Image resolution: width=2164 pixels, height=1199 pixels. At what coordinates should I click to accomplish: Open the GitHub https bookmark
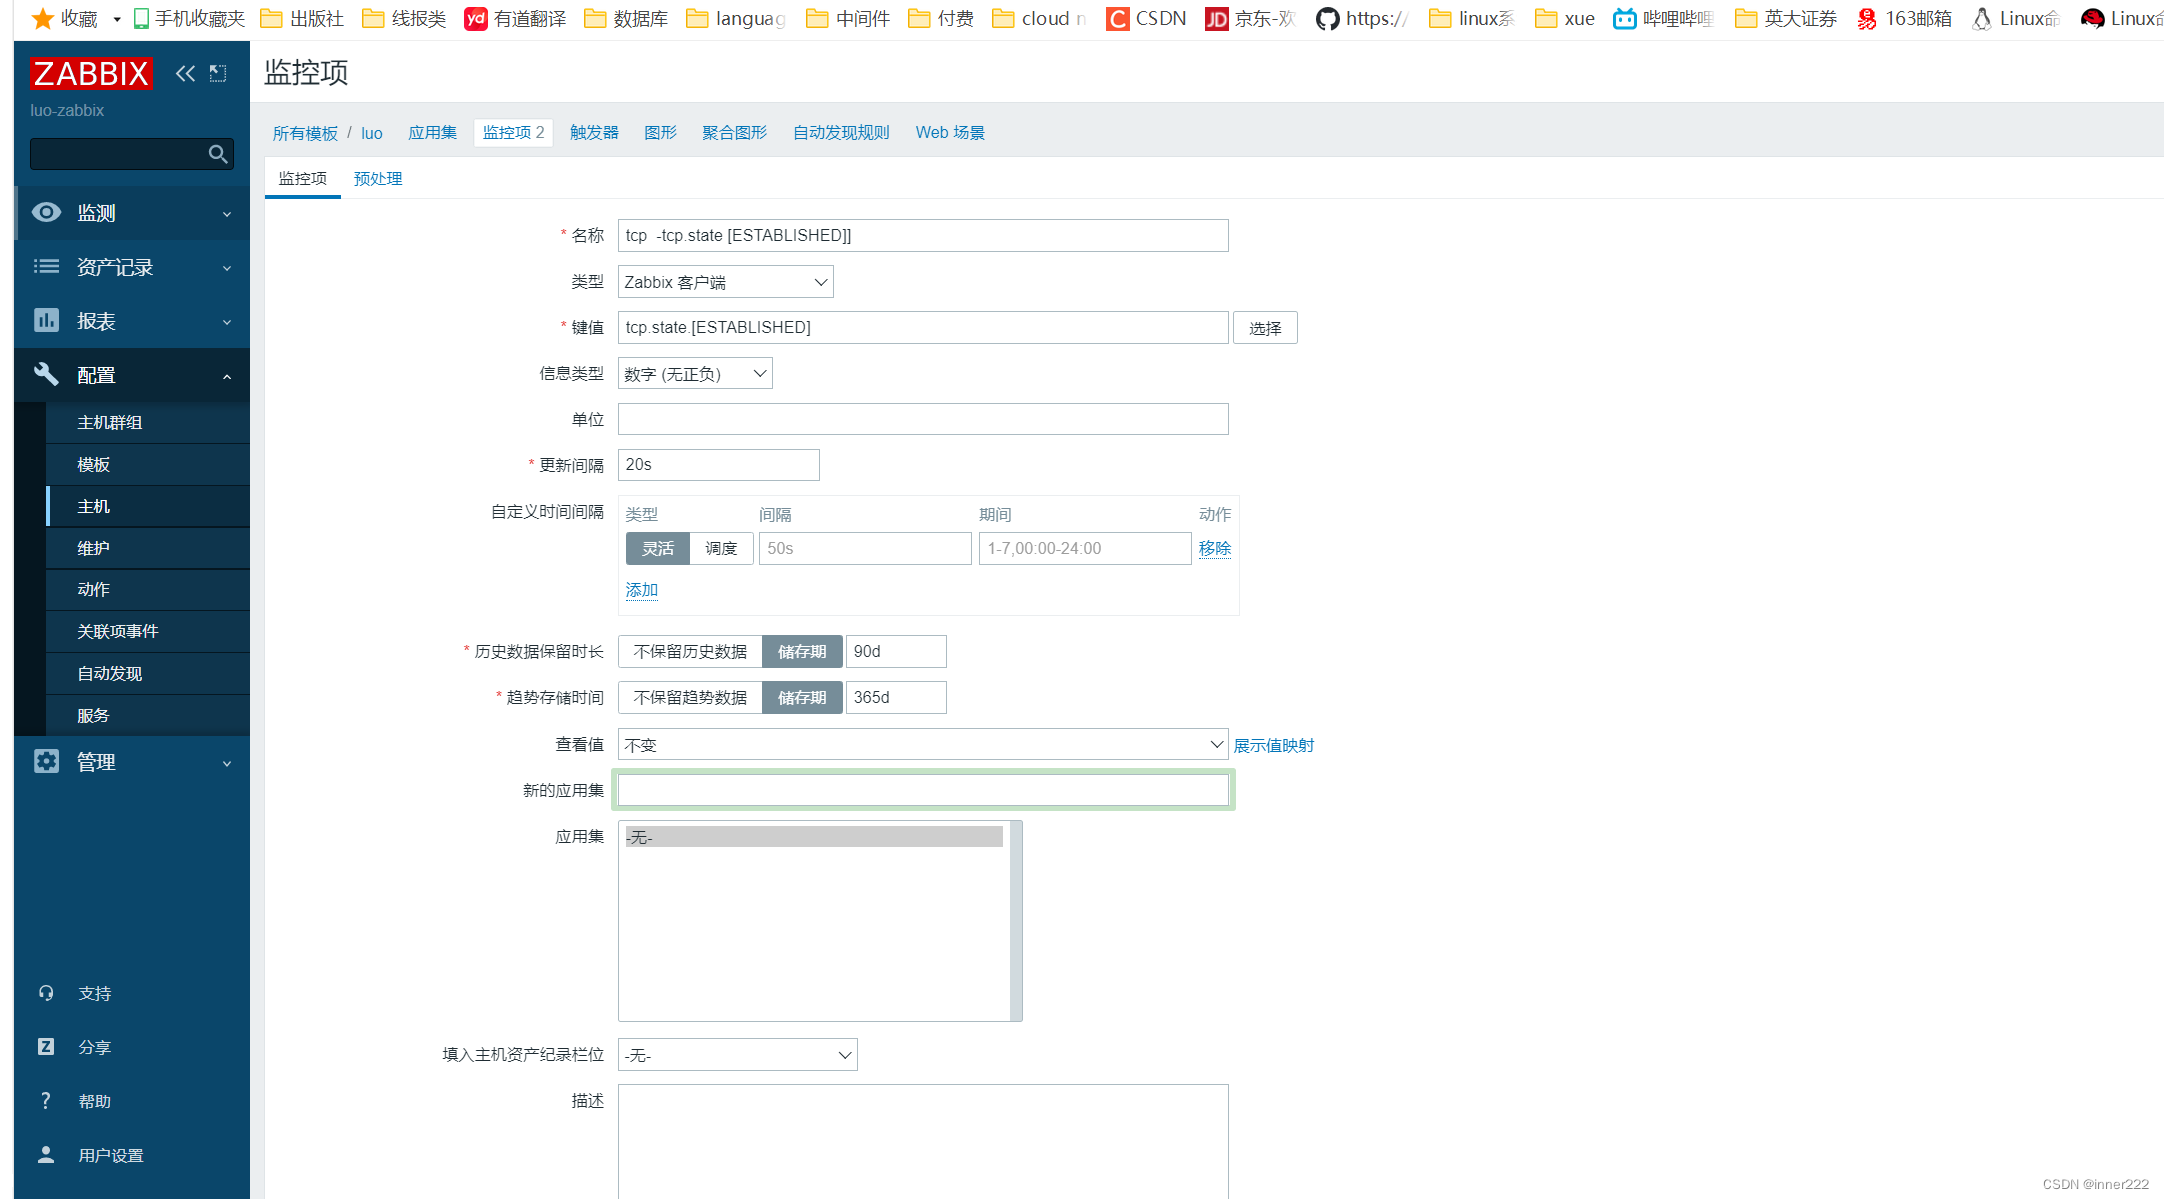(x=1362, y=18)
